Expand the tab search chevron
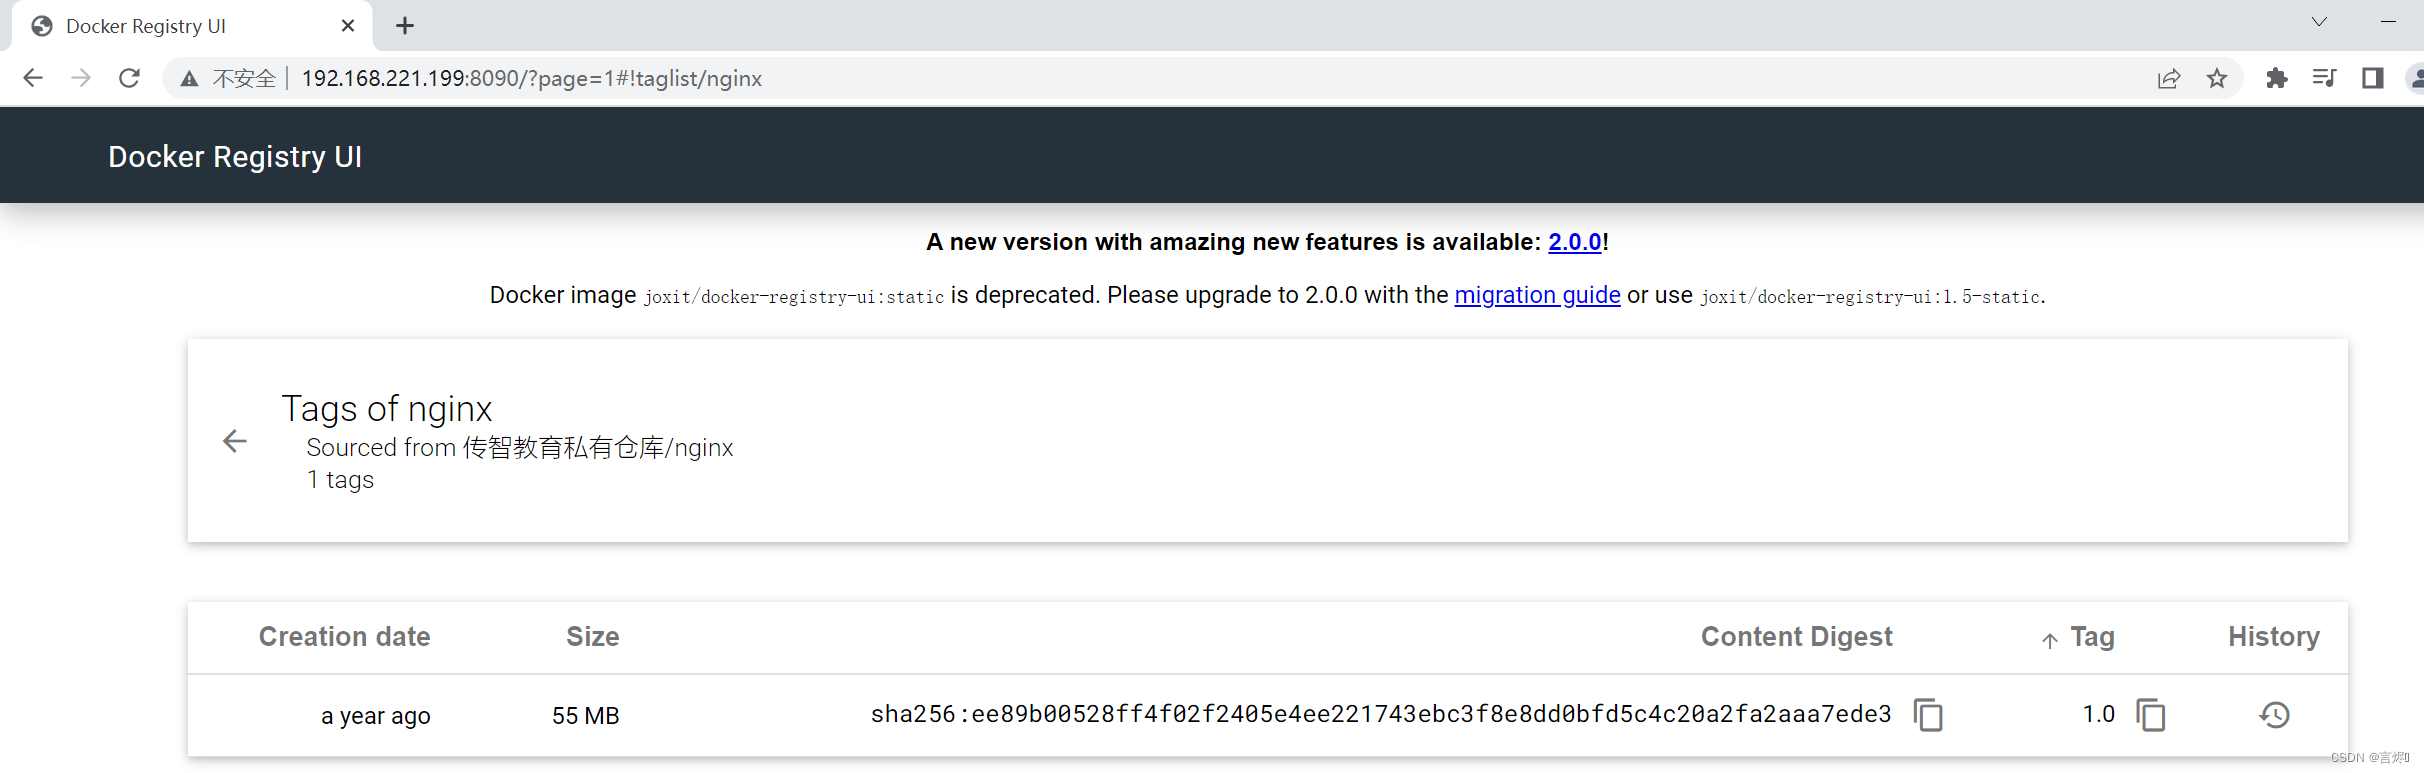This screenshot has width=2424, height=773. point(2319,22)
